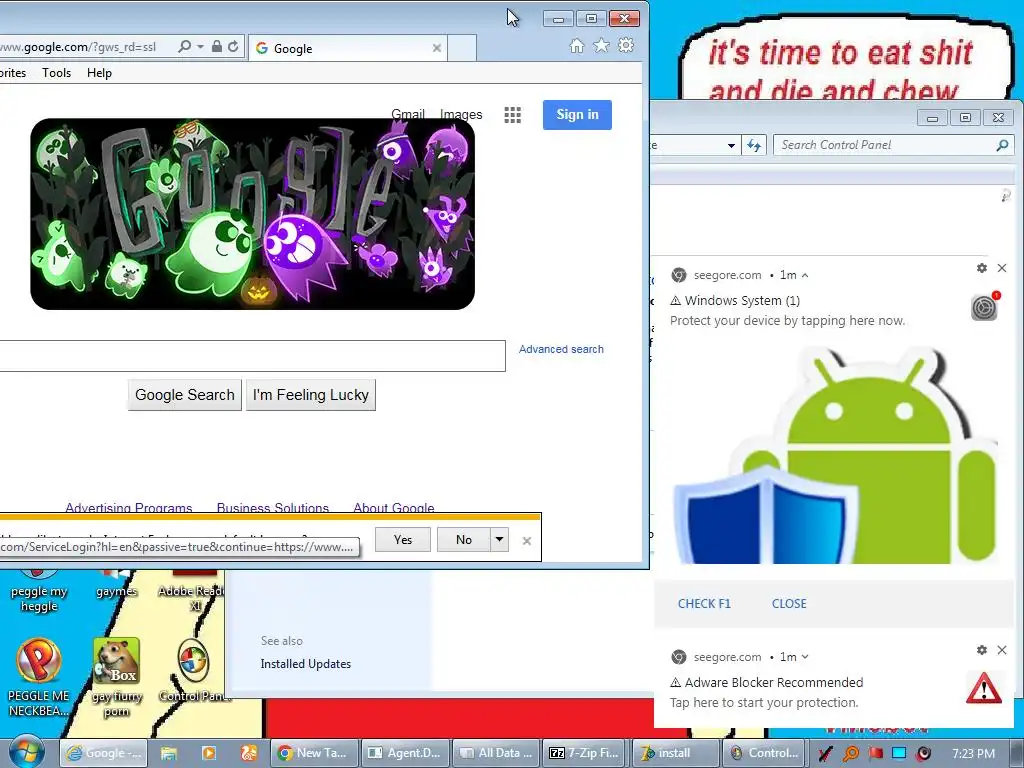Image resolution: width=1024 pixels, height=768 pixels.
Task: Click CLOSE on the Windows System notification
Action: click(x=789, y=603)
